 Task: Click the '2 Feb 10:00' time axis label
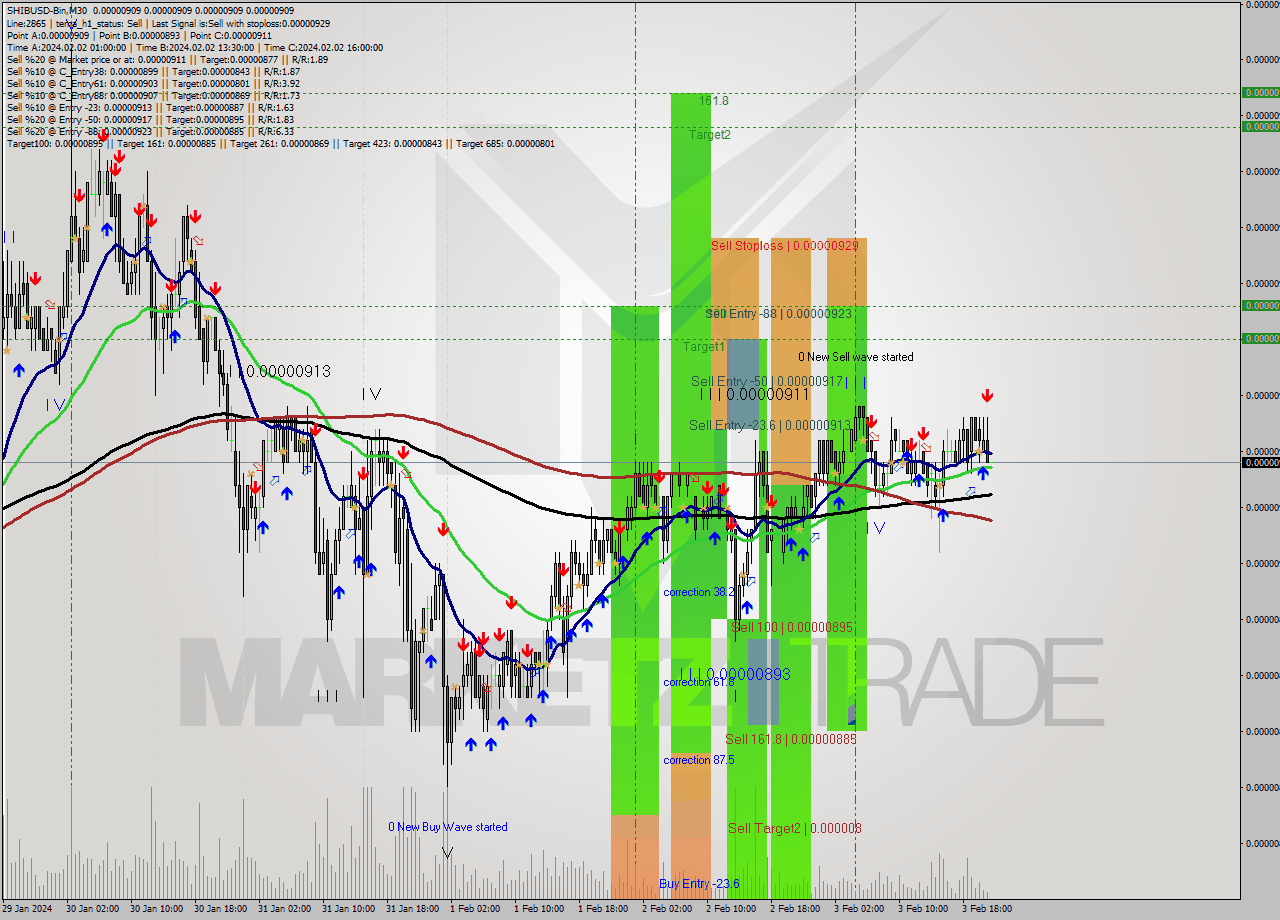pos(731,909)
